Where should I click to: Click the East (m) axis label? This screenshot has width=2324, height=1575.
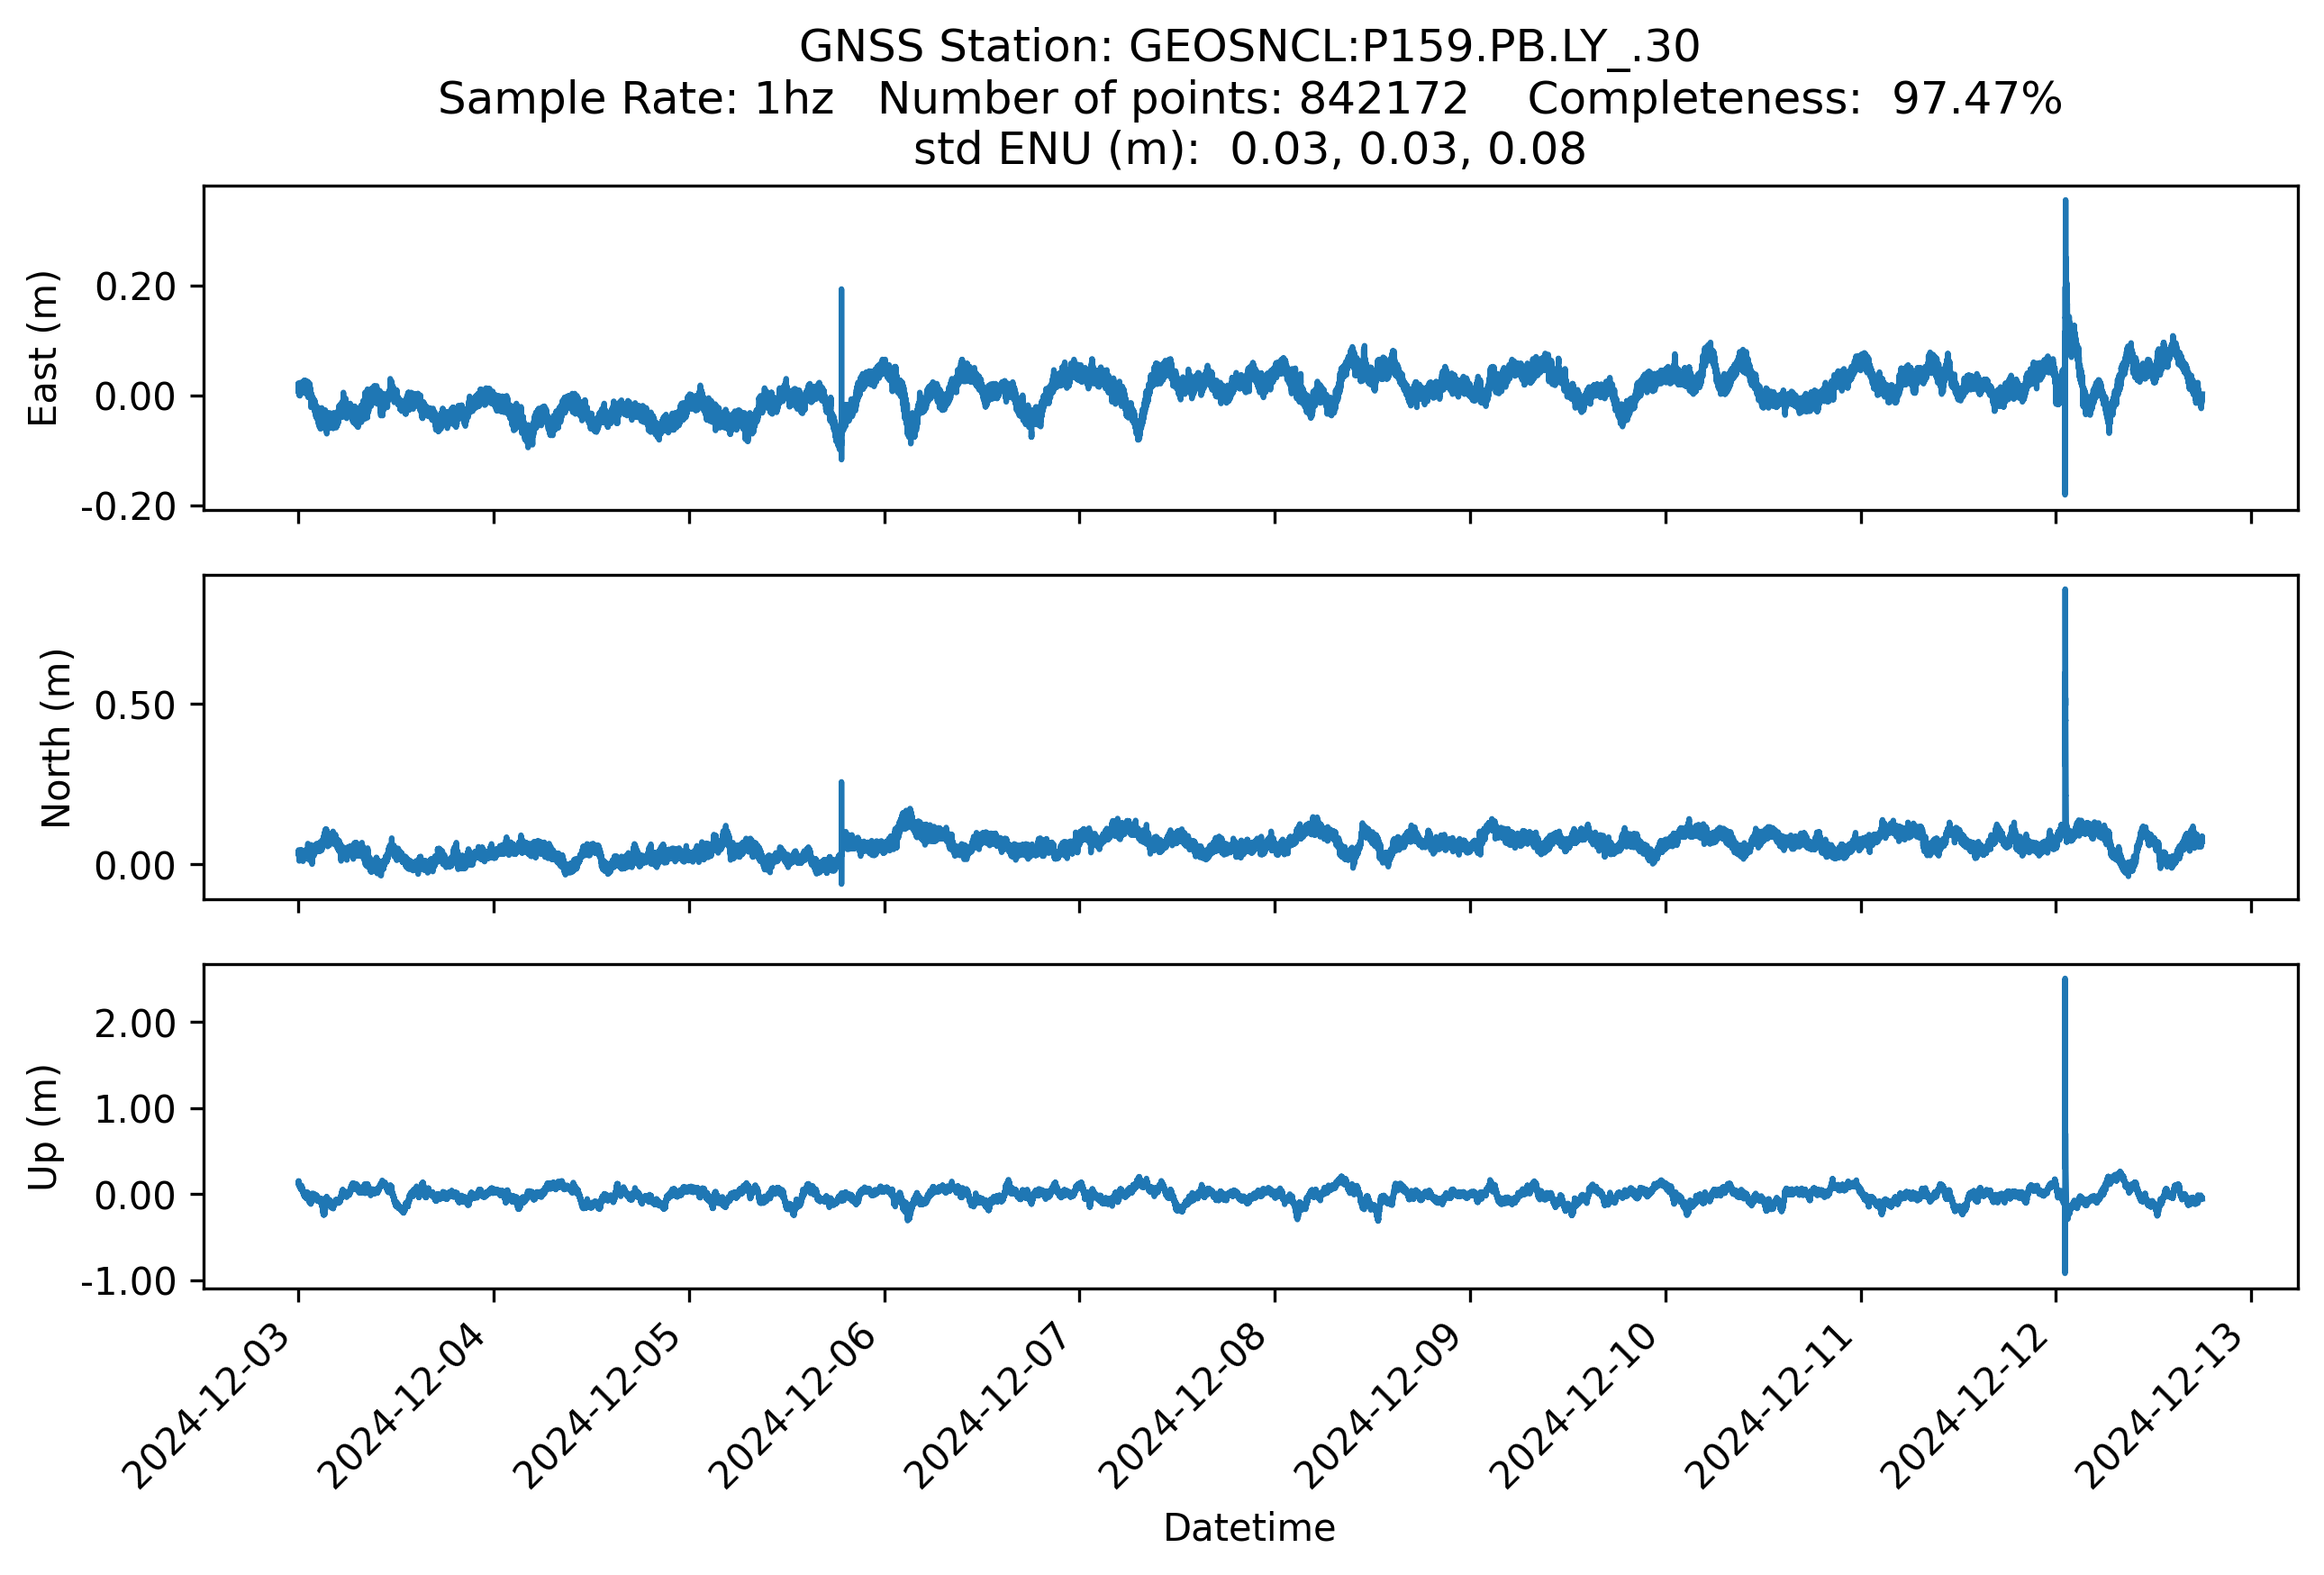pyautogui.click(x=43, y=348)
